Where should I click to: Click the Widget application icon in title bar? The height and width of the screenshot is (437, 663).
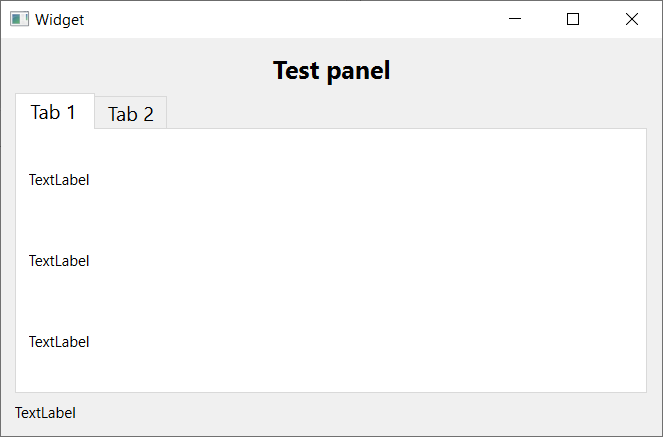coord(19,19)
